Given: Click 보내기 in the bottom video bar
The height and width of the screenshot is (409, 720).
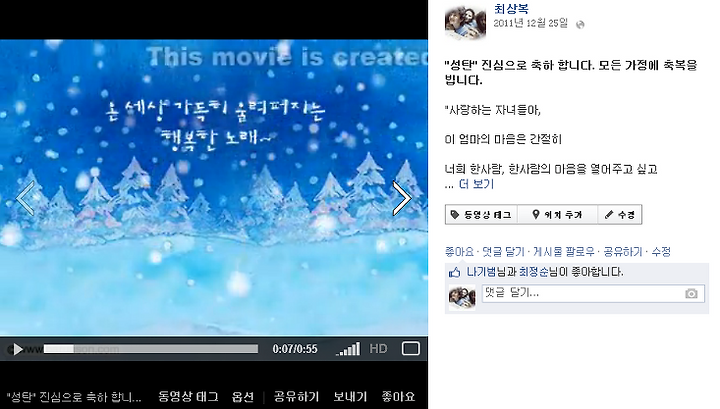Looking at the screenshot, I should click(350, 396).
